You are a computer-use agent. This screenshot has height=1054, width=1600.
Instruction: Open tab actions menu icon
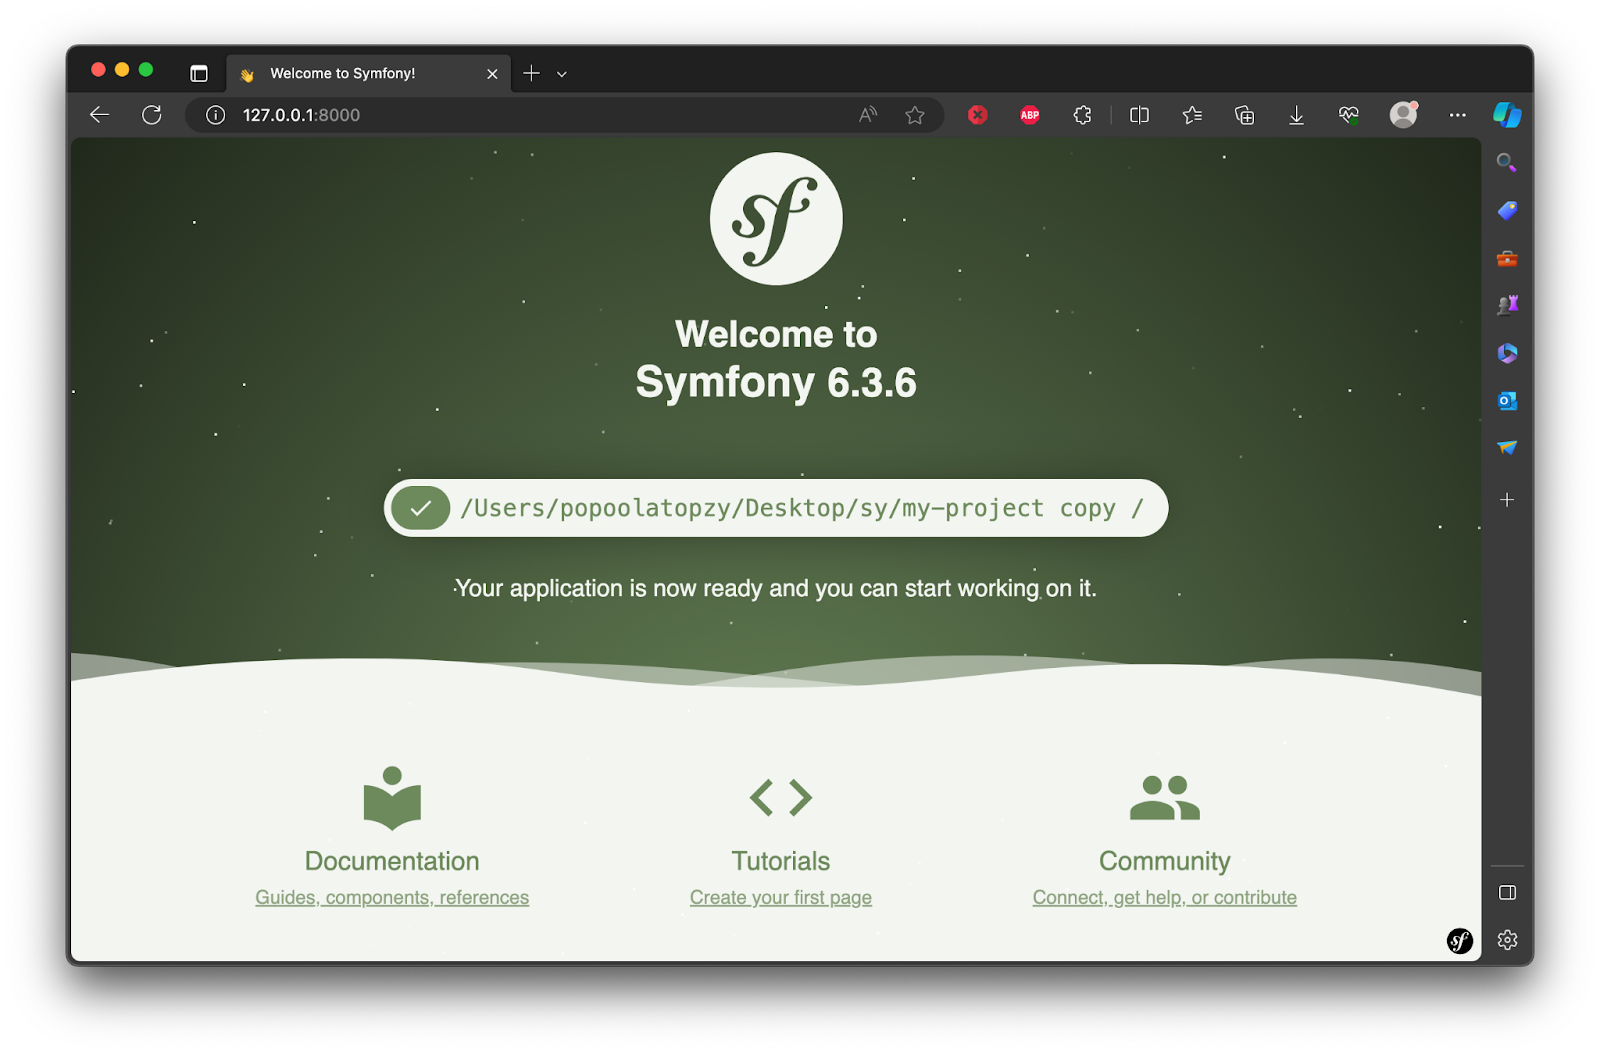coord(199,73)
